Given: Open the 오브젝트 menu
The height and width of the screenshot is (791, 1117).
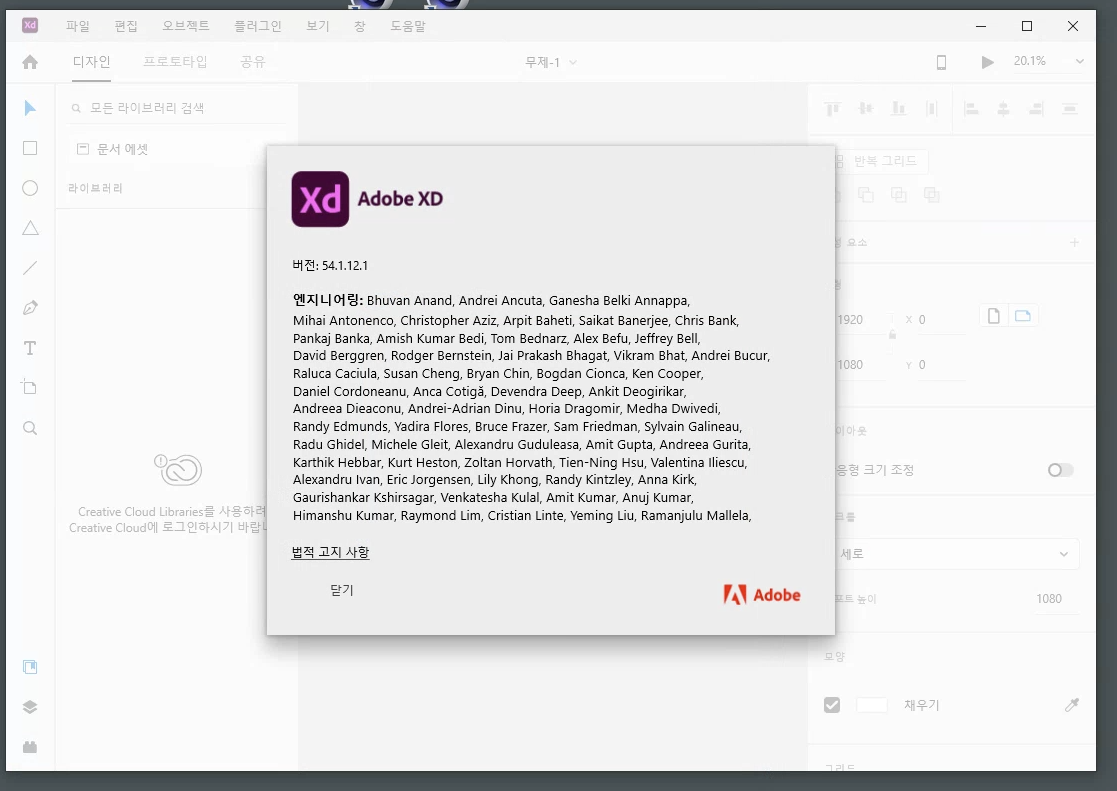Looking at the screenshot, I should click(186, 26).
